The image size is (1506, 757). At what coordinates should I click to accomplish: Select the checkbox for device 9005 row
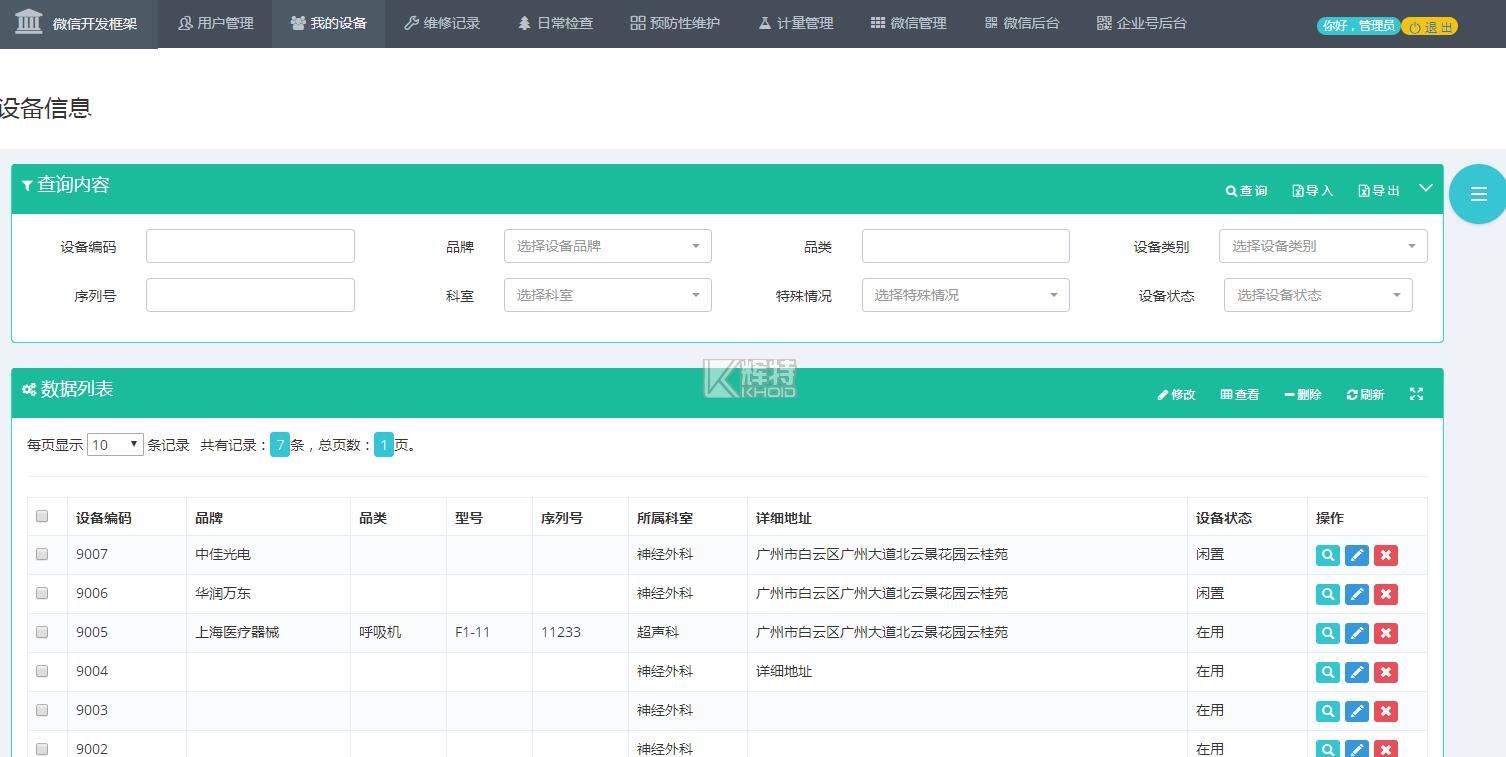click(42, 632)
